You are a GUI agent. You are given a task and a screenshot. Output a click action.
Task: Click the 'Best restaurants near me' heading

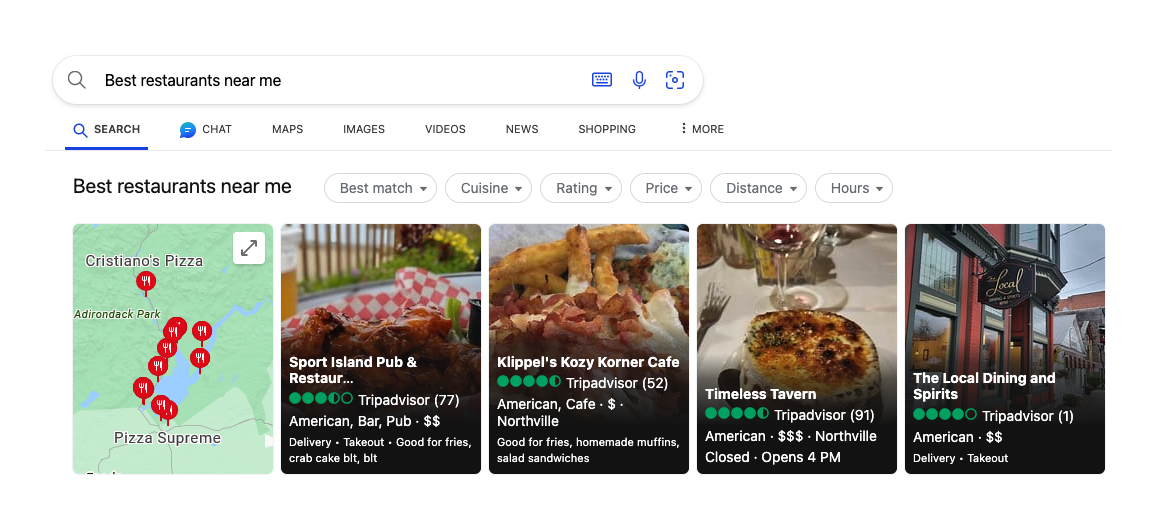pos(182,187)
